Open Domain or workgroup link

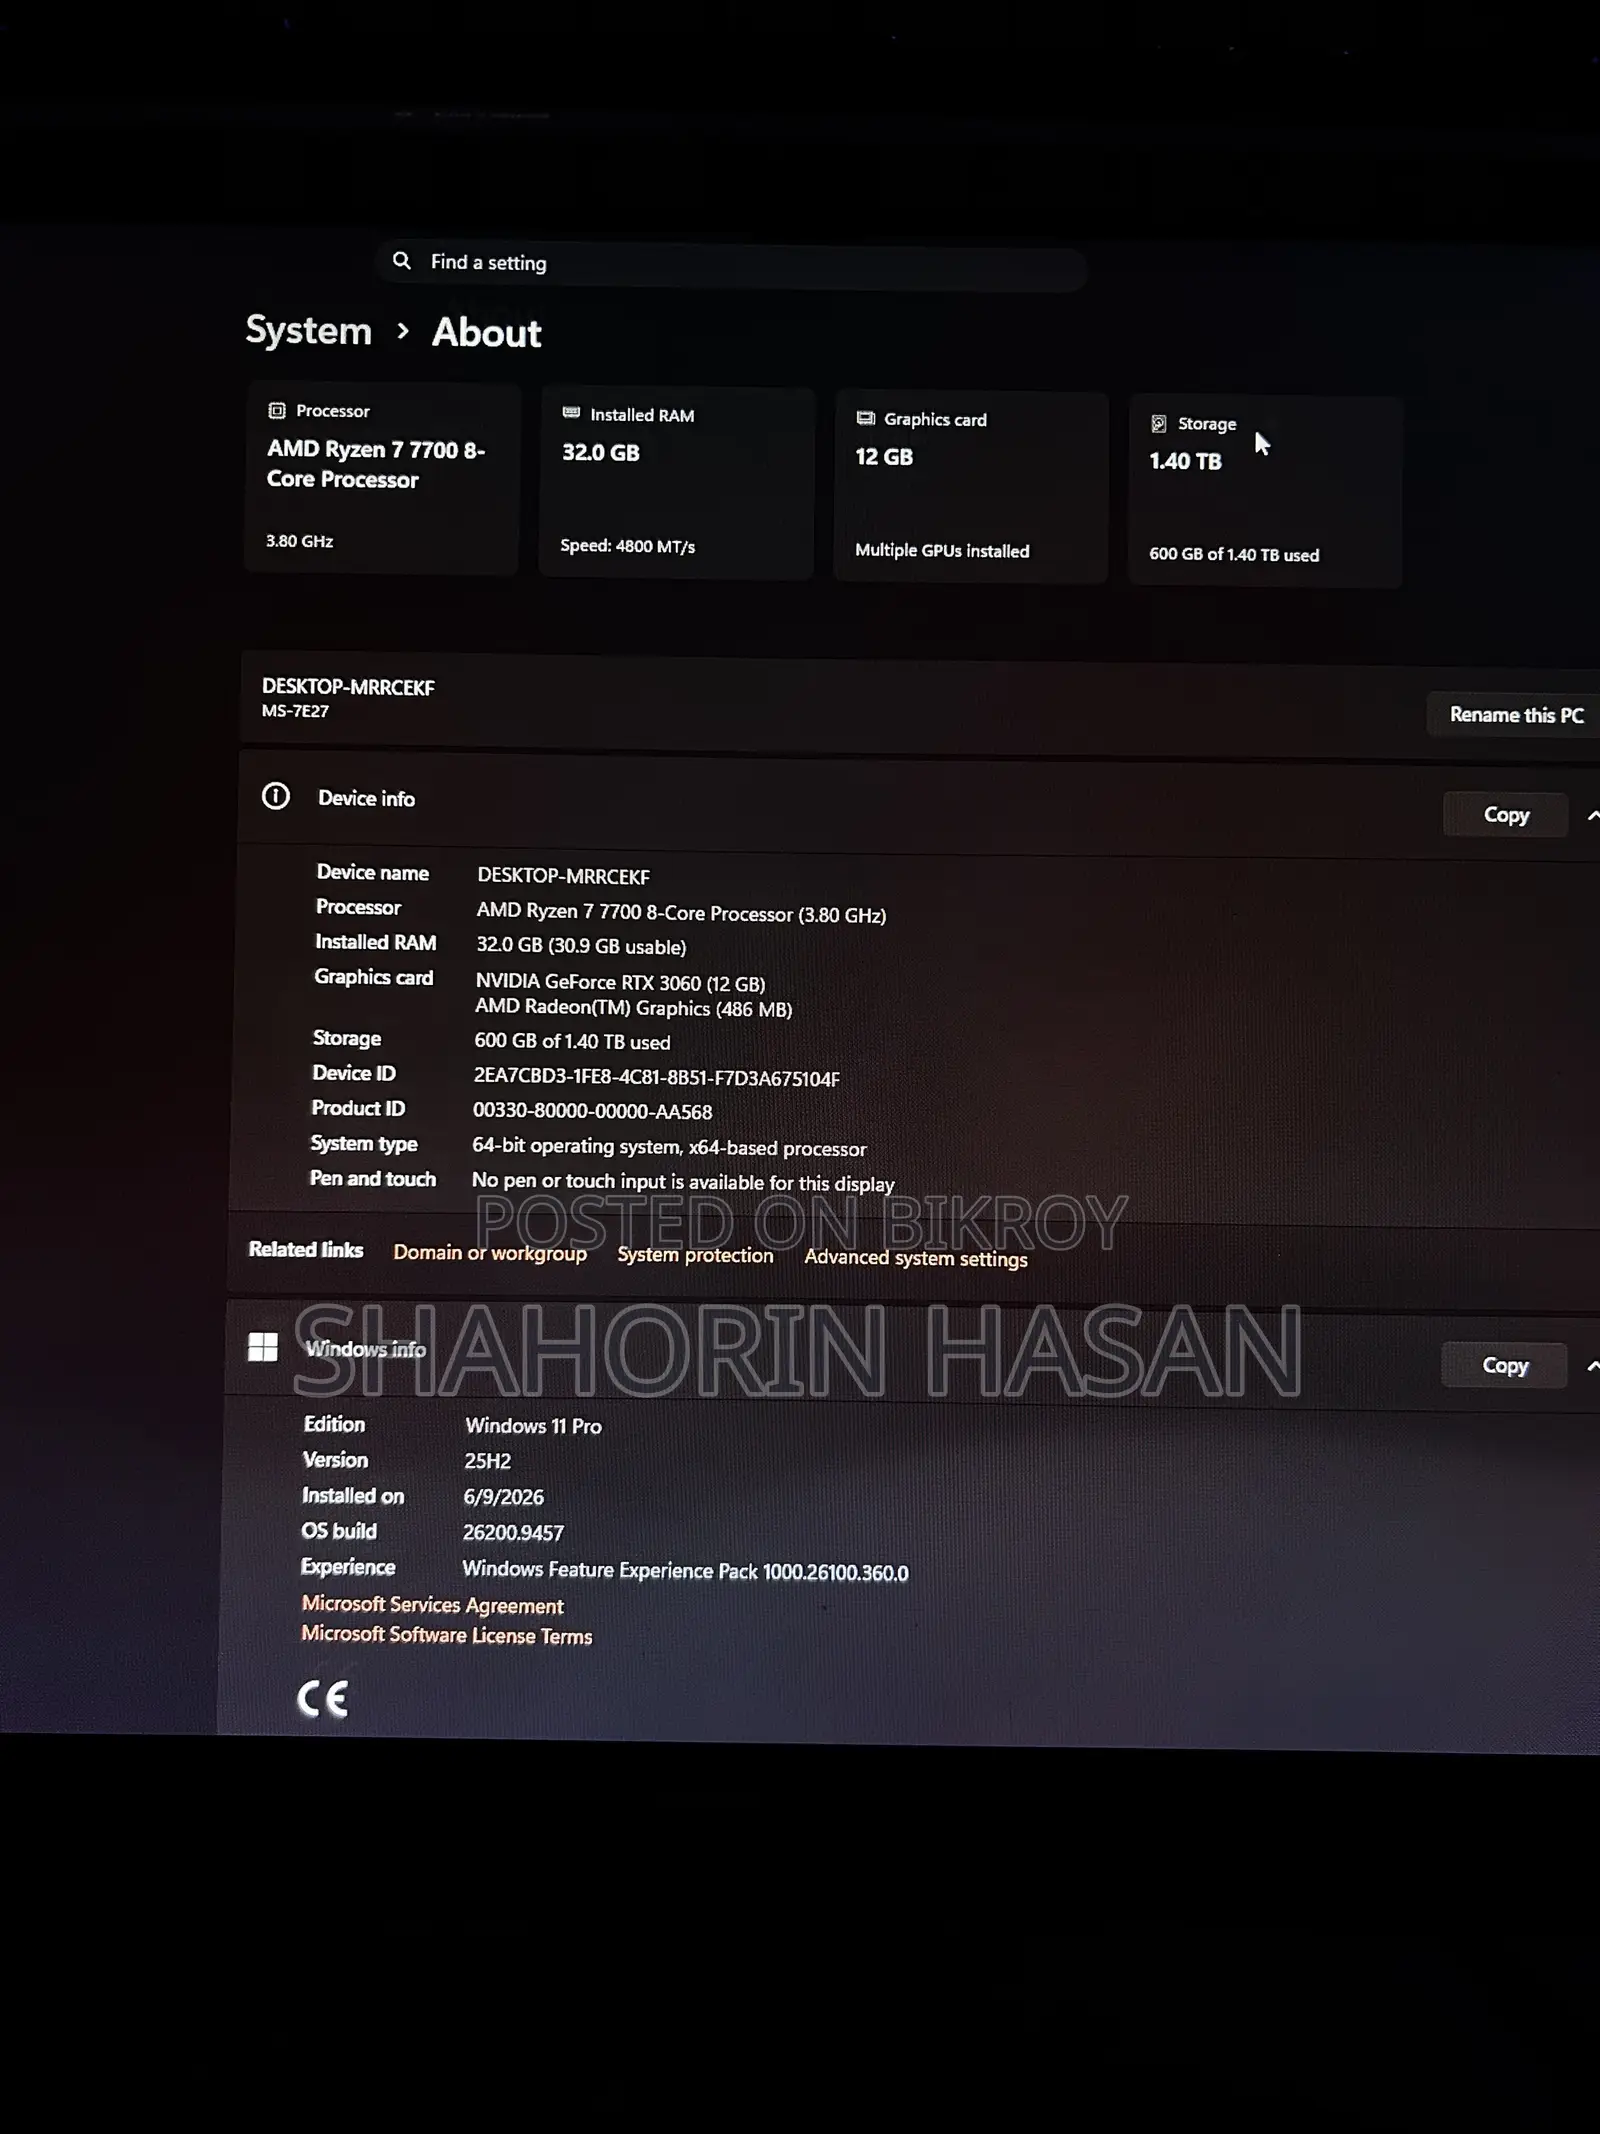[490, 1253]
